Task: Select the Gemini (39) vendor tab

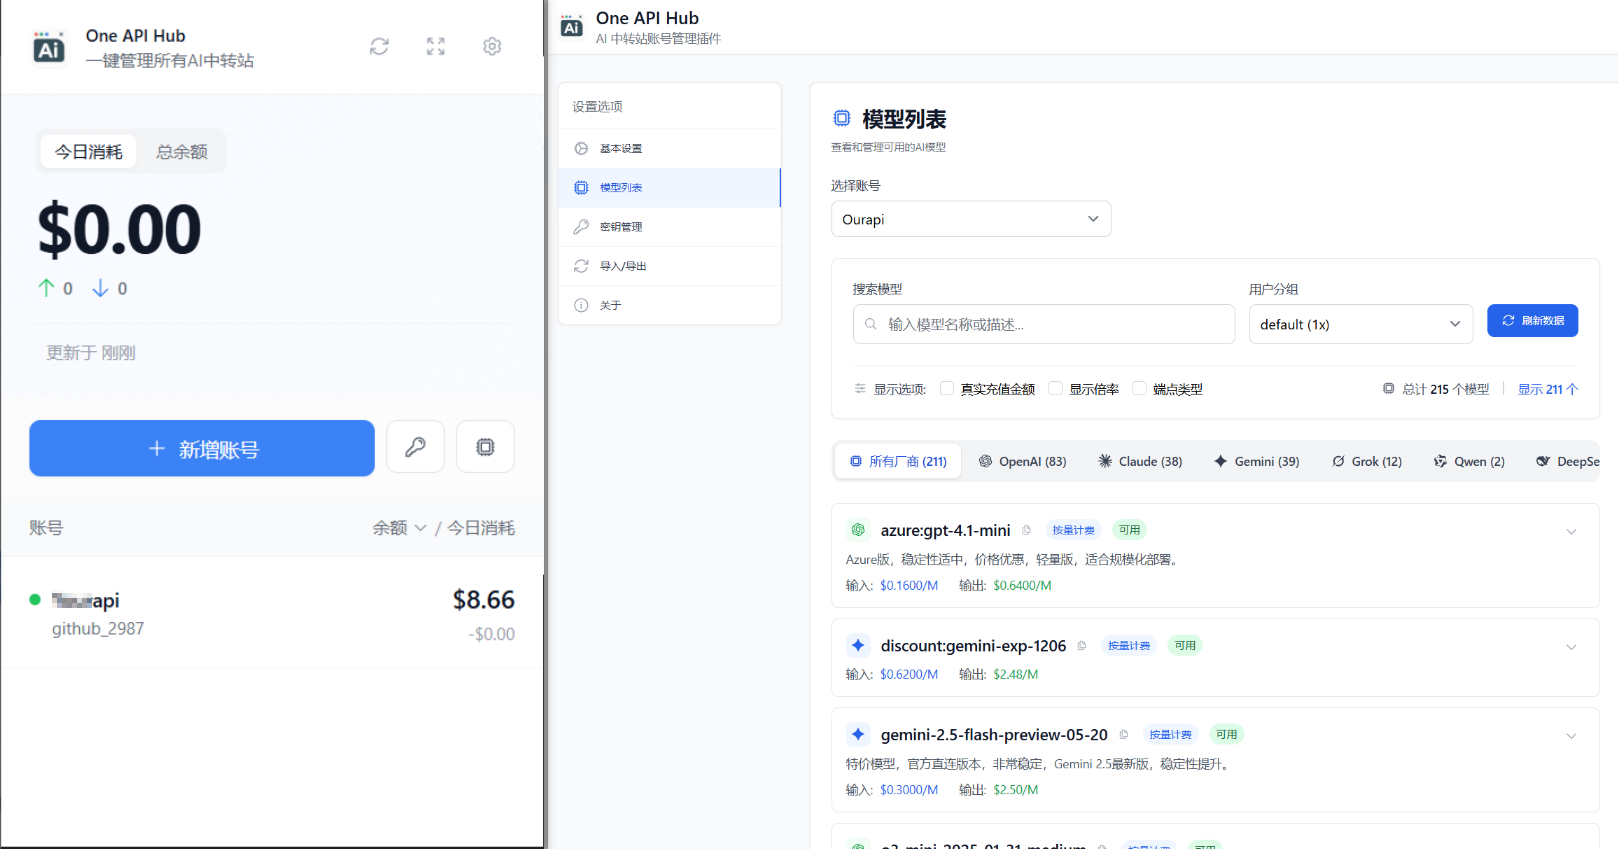Action: coord(1257,461)
